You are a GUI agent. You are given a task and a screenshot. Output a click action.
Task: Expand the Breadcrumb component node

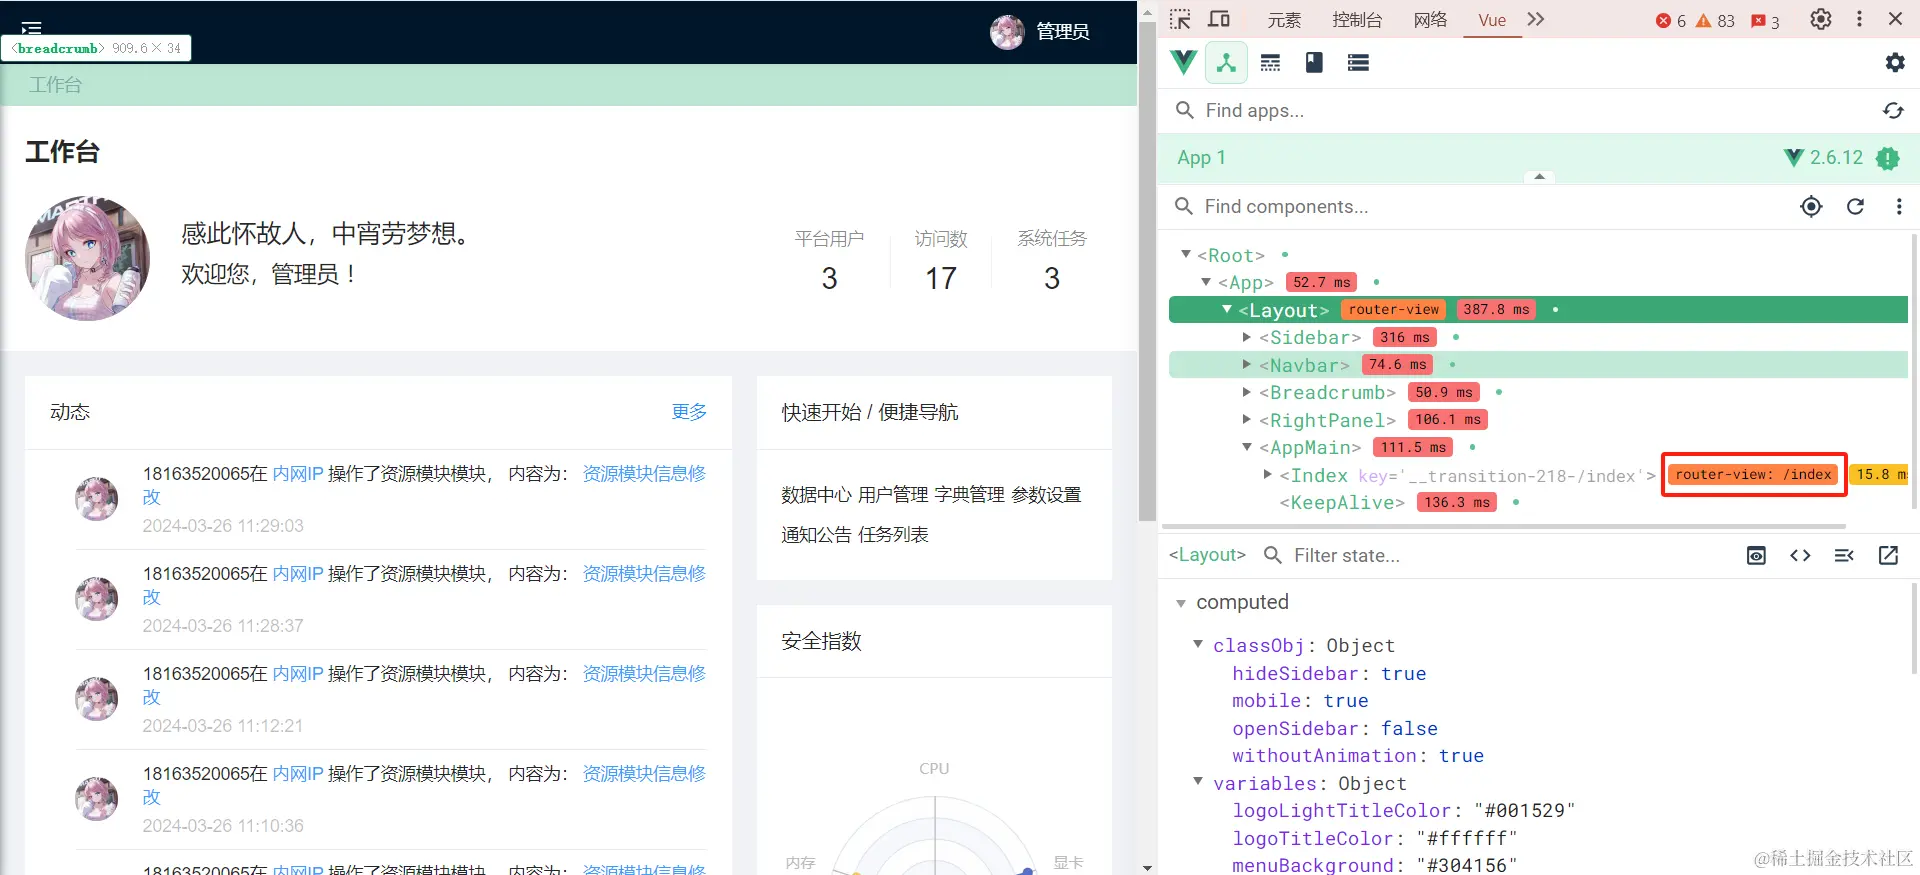[x=1247, y=392]
